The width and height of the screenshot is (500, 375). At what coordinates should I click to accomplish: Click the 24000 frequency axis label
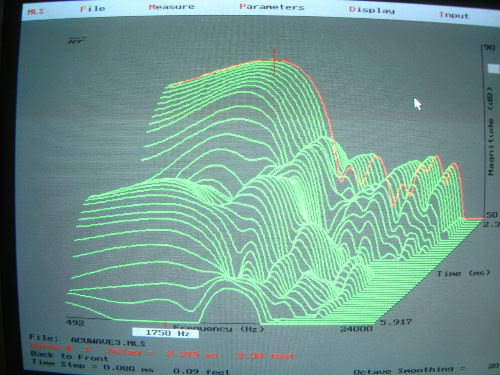(x=356, y=329)
